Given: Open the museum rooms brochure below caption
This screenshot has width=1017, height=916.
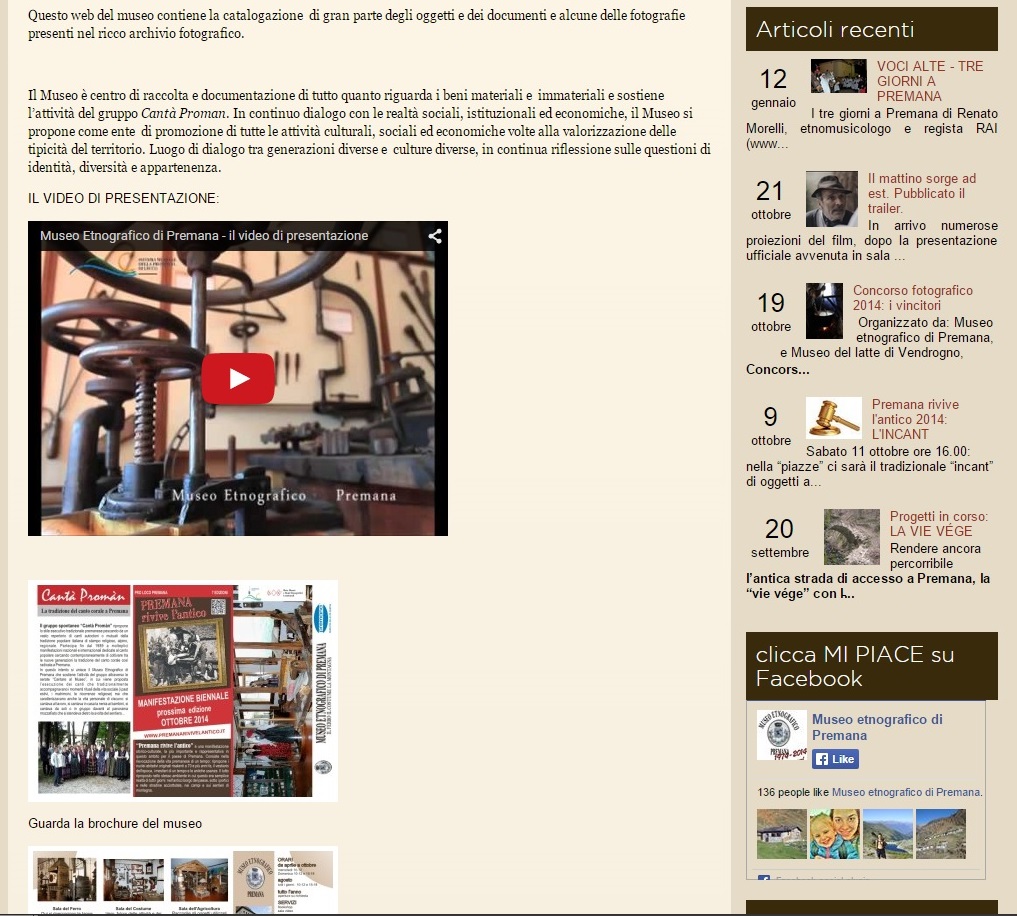Looking at the screenshot, I should point(183,880).
